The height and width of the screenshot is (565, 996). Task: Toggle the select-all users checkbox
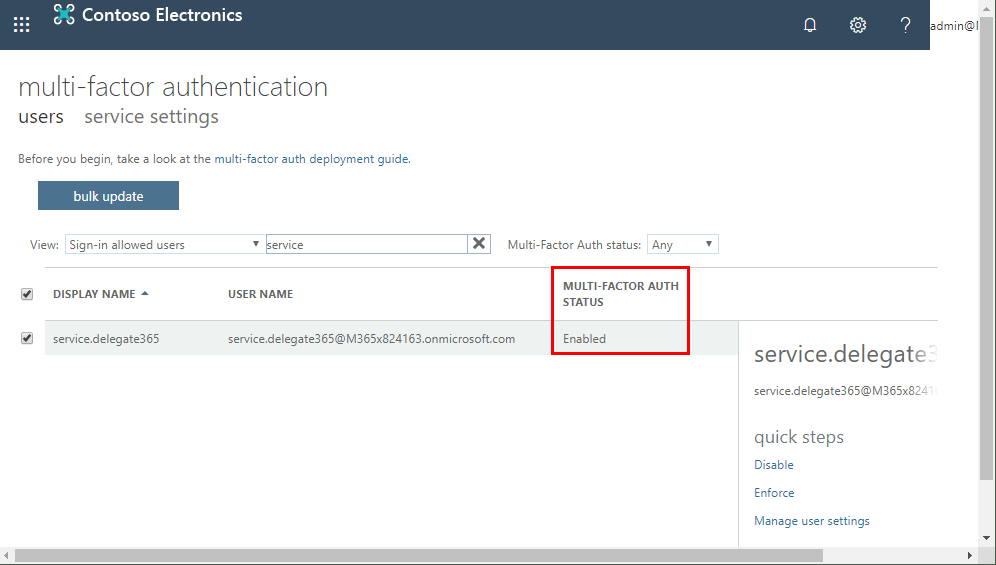pos(27,294)
